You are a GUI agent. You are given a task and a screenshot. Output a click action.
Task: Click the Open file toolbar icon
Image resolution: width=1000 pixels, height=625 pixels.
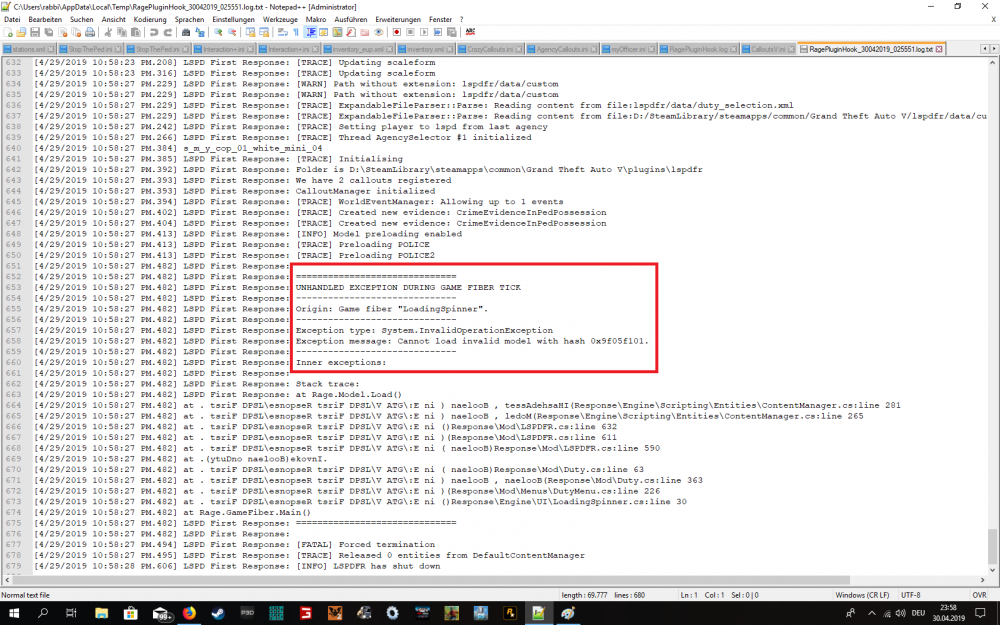tap(21, 32)
